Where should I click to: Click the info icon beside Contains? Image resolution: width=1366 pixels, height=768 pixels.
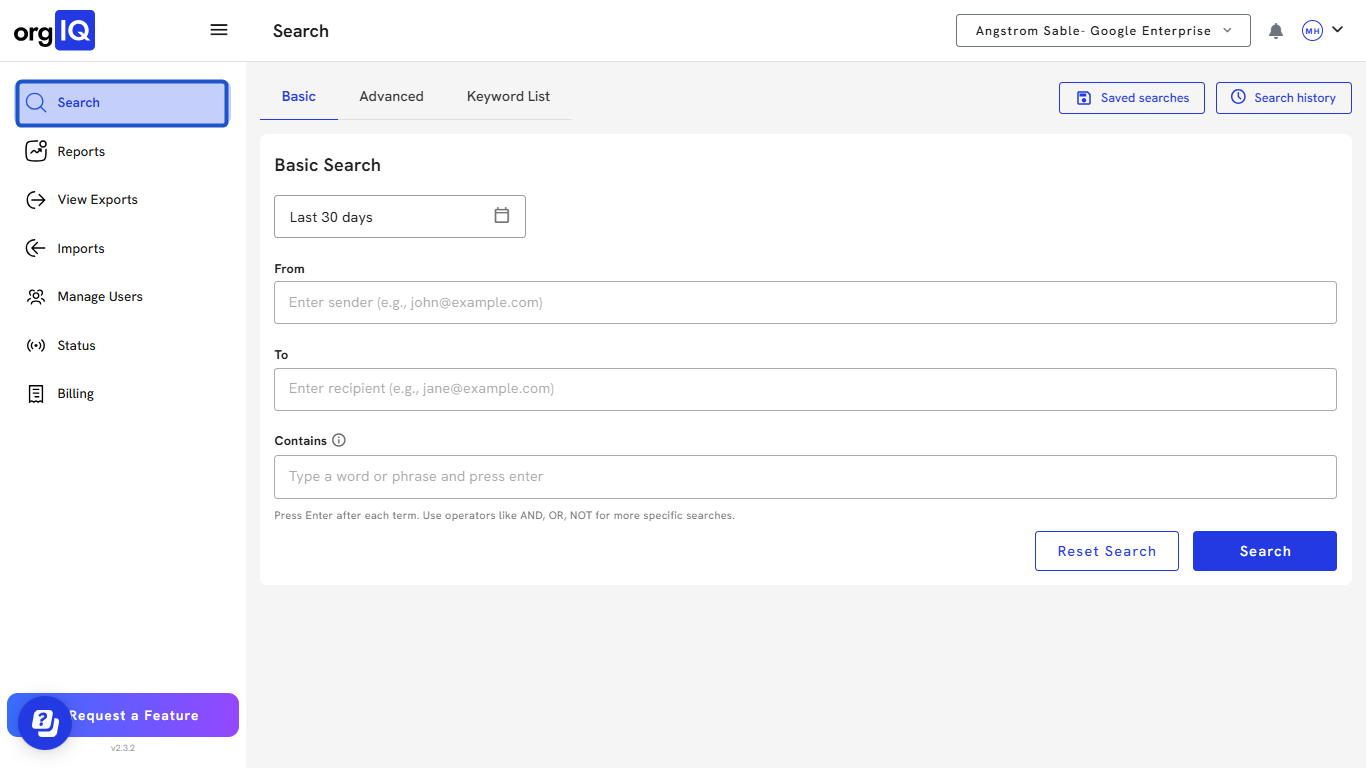[339, 440]
